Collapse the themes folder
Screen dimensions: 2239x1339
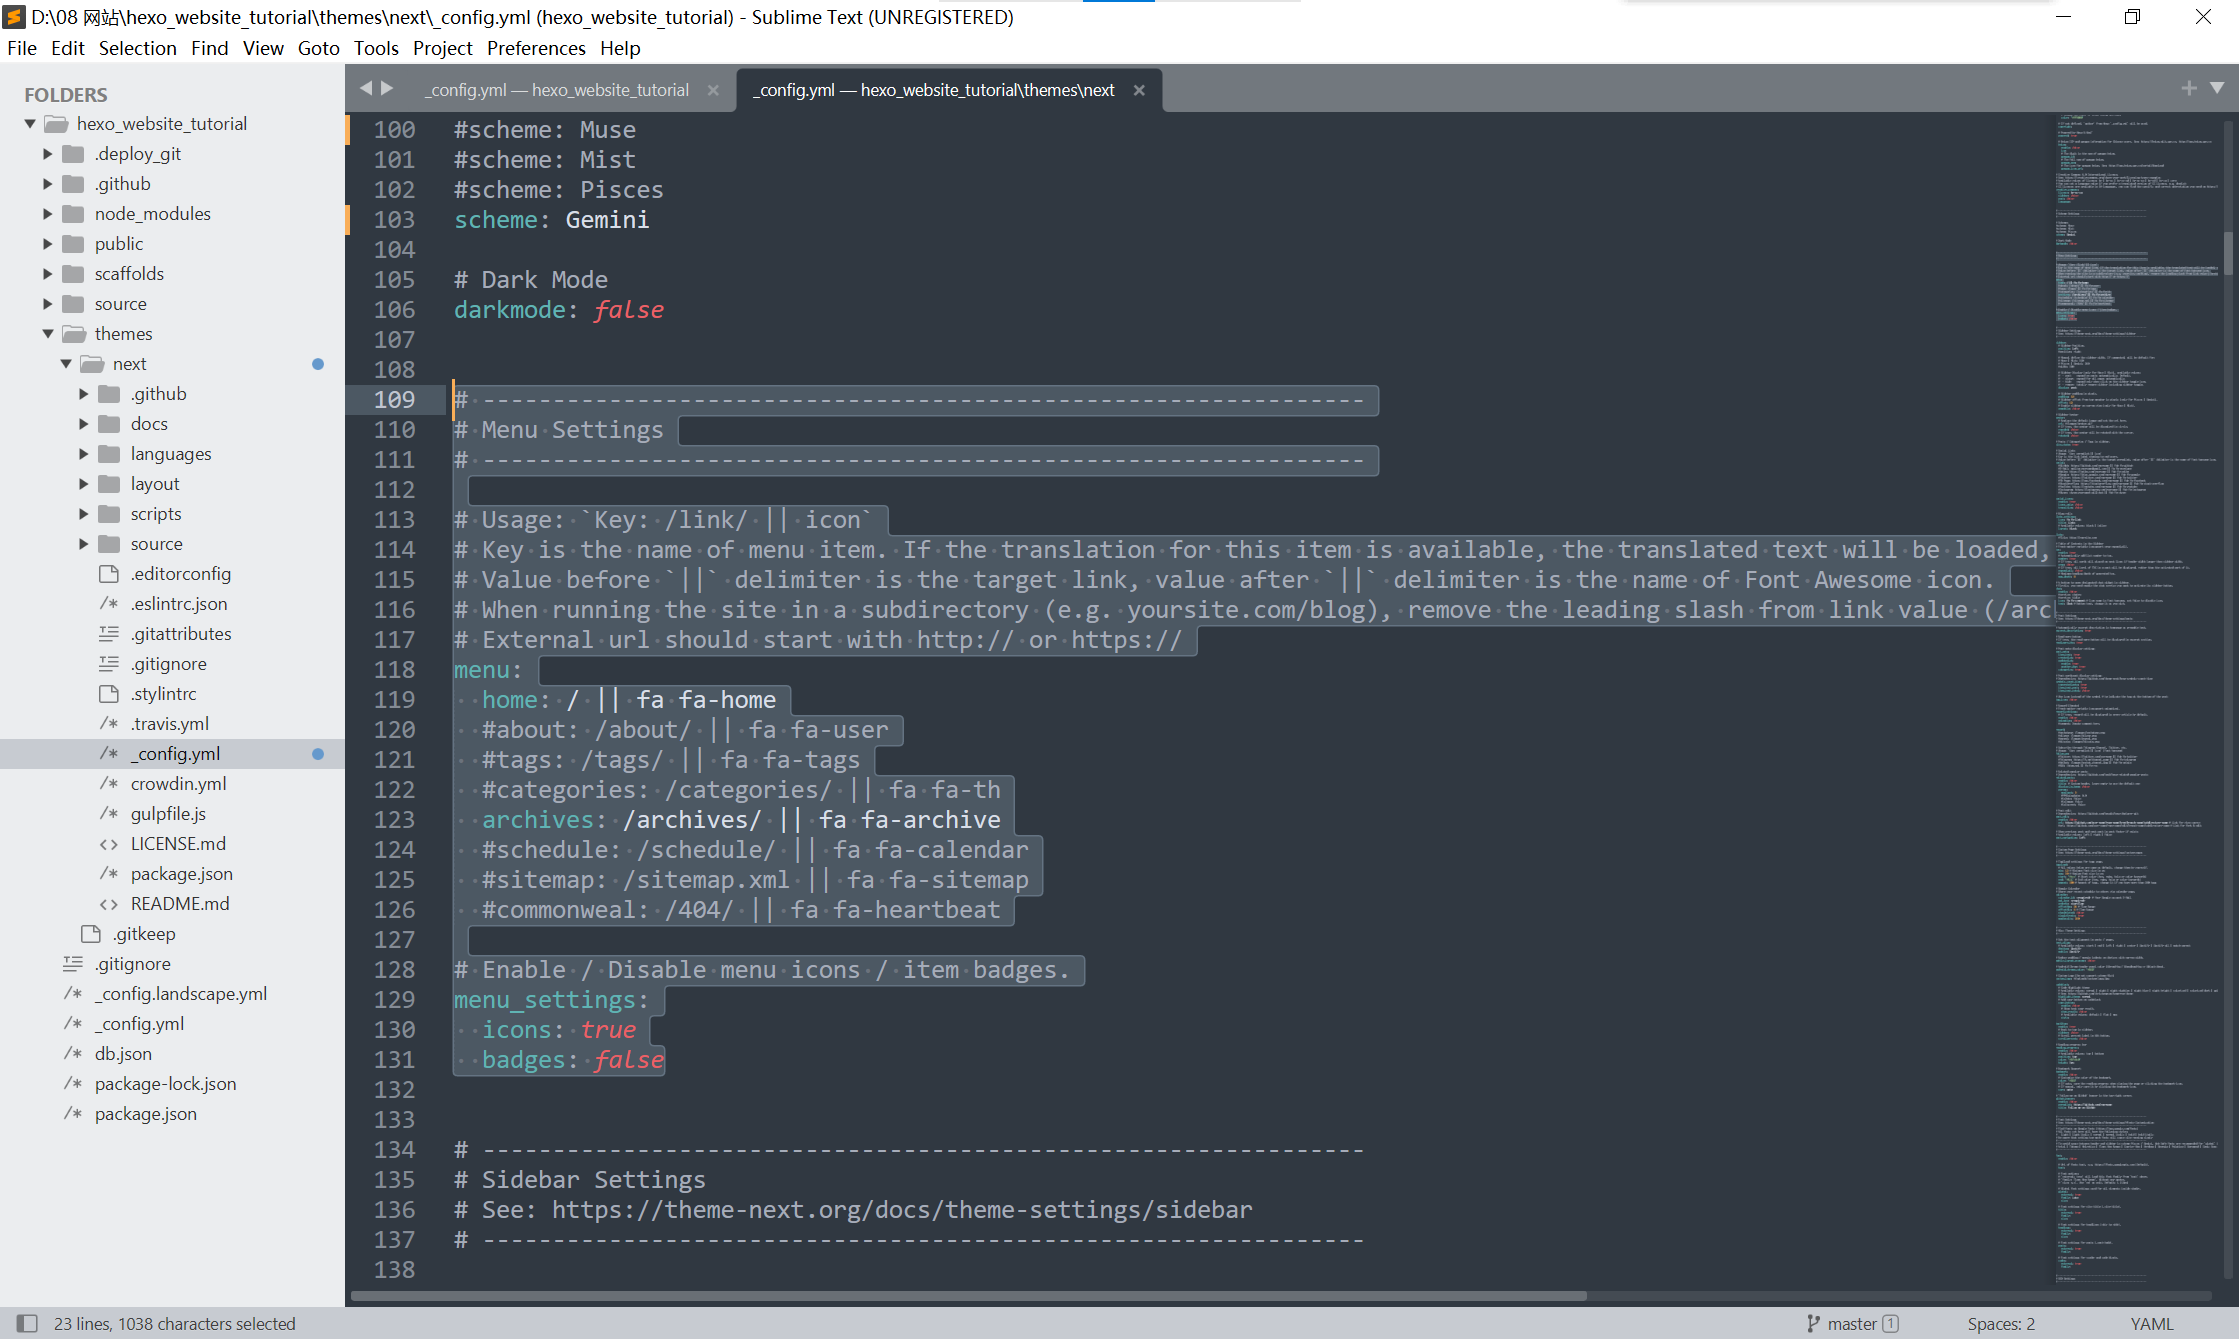pos(48,334)
